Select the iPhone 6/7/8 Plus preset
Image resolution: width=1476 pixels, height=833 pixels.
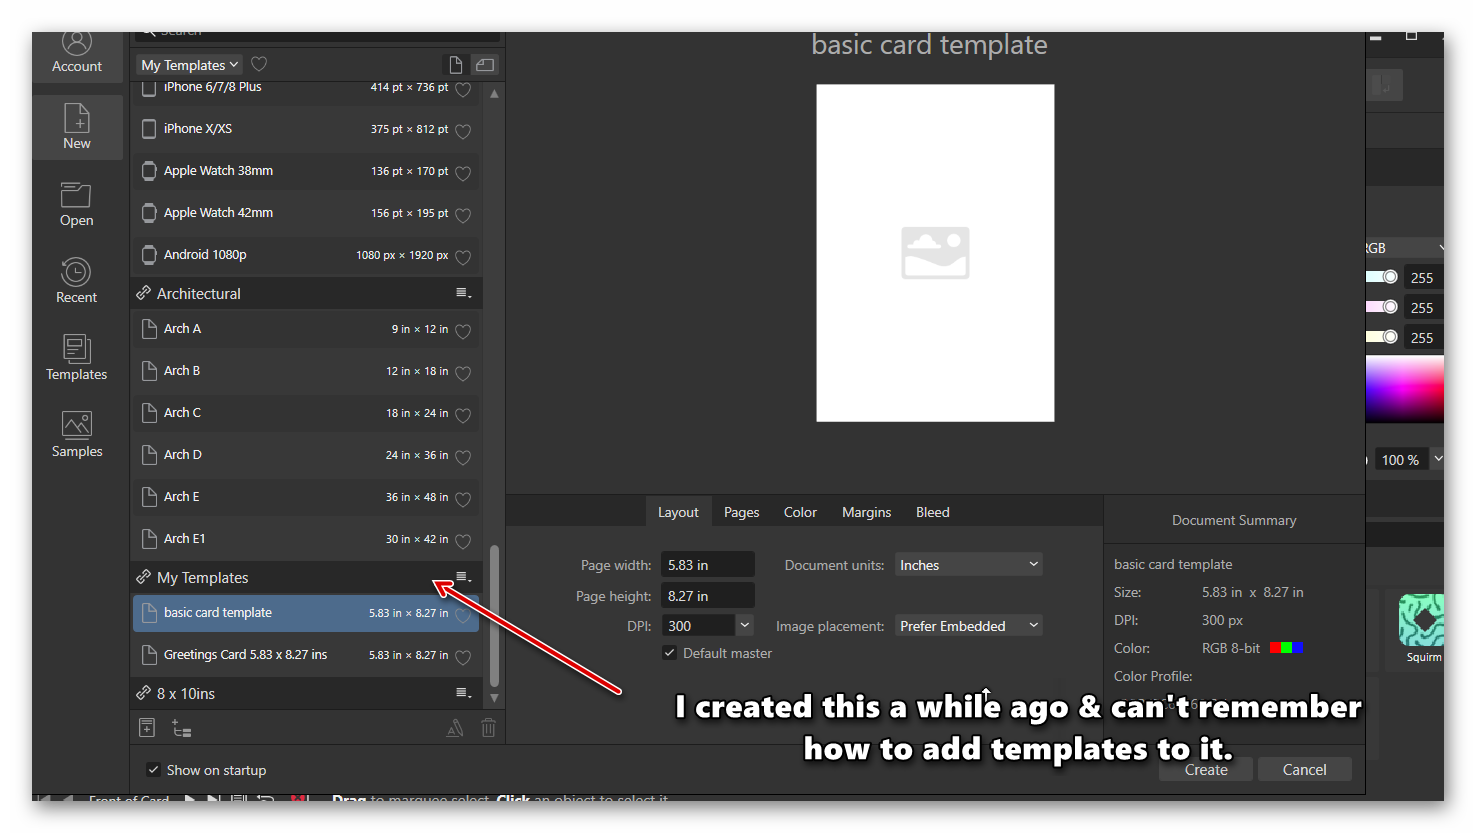(x=306, y=89)
